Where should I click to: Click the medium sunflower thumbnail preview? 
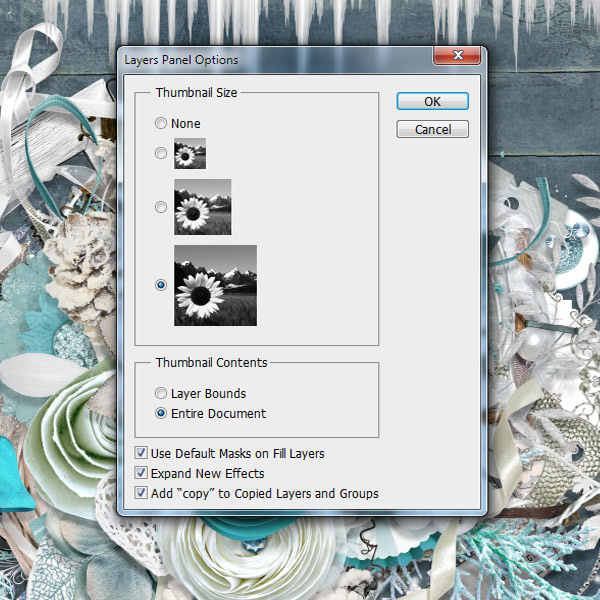click(x=202, y=207)
